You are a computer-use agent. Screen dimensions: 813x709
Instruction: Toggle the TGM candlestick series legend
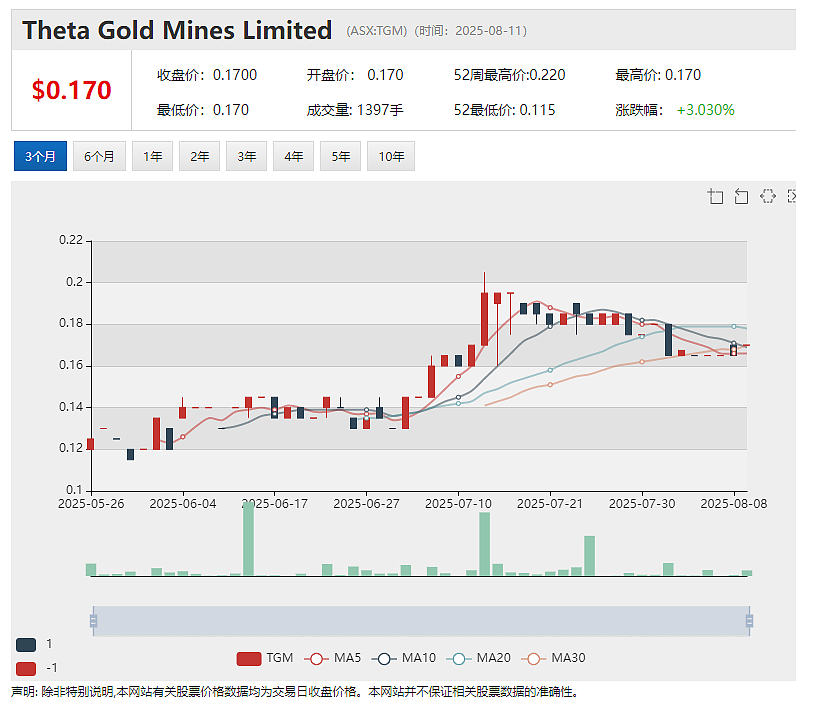pos(264,658)
